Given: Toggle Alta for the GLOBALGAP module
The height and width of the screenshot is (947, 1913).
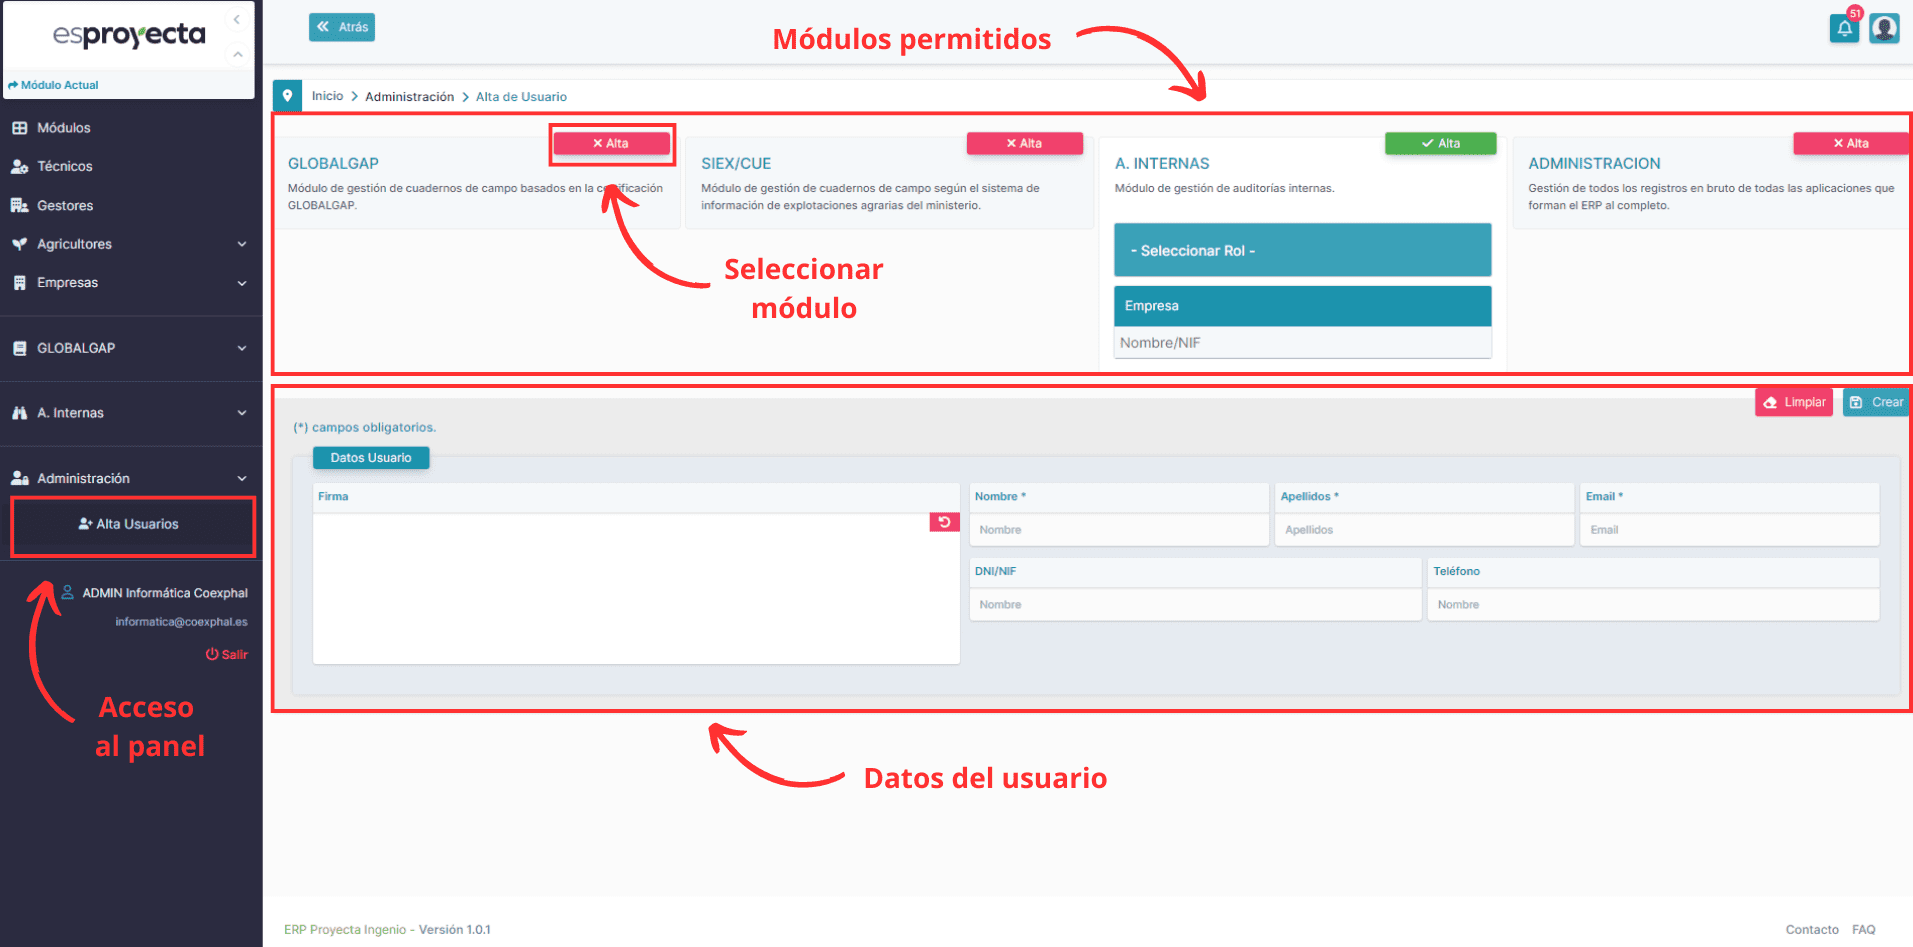Looking at the screenshot, I should coord(611,143).
